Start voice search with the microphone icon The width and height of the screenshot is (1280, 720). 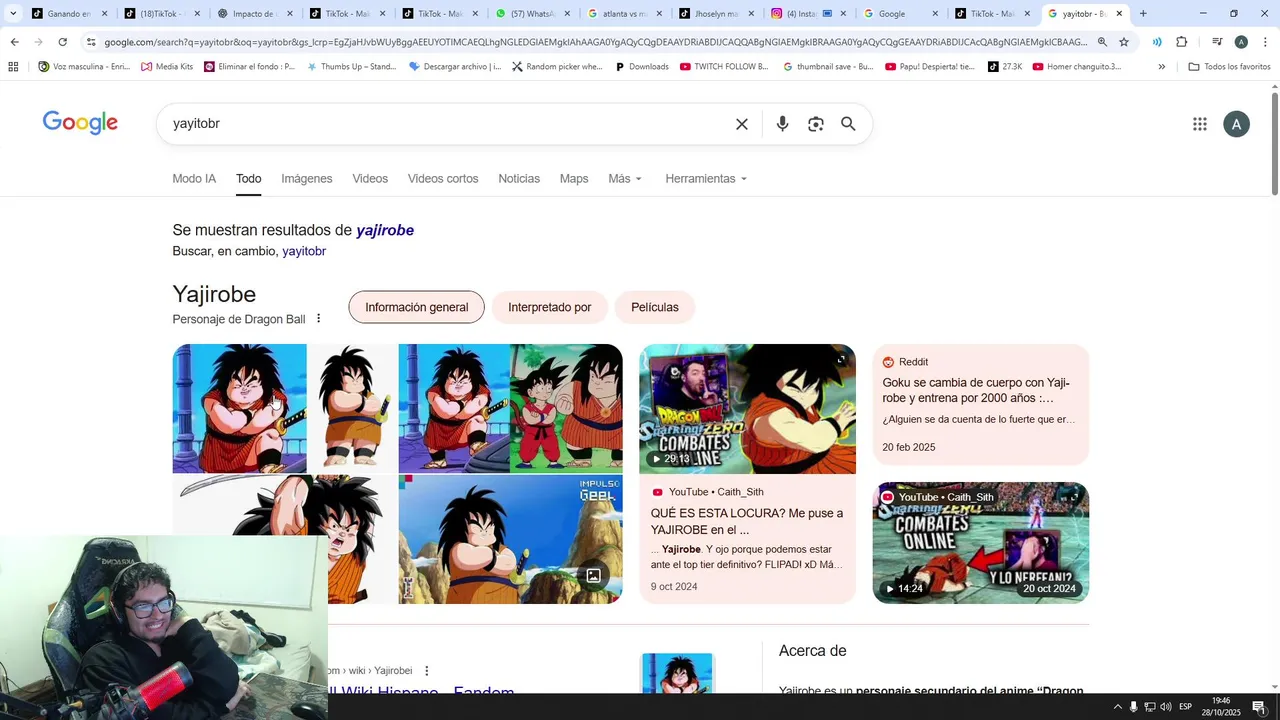coord(782,124)
